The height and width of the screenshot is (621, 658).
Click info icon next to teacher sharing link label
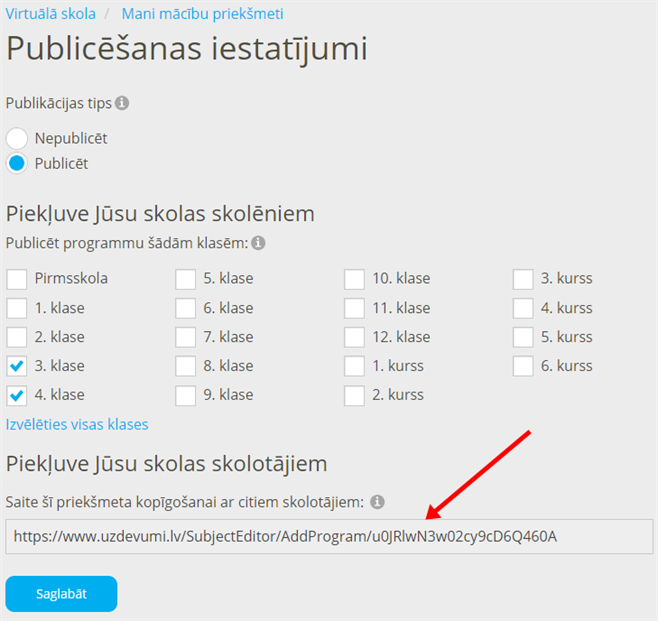[x=378, y=502]
